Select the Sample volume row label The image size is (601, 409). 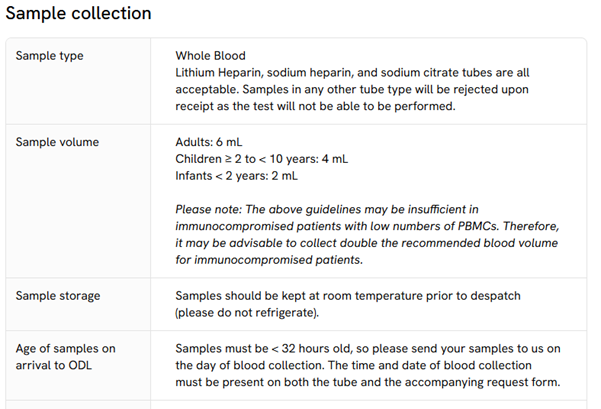tap(57, 142)
